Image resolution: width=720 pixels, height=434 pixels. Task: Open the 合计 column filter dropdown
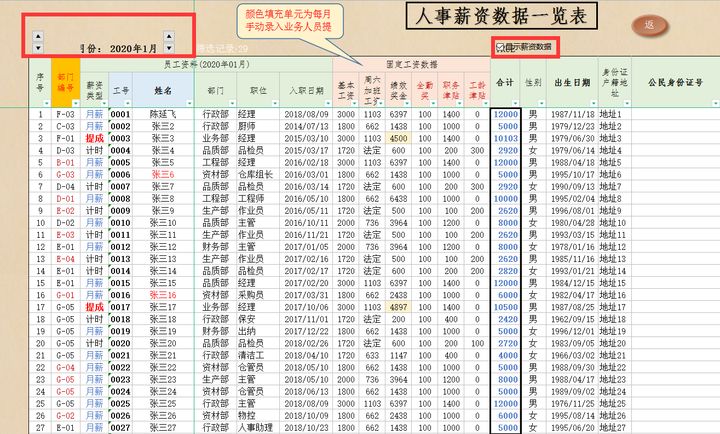coord(515,103)
